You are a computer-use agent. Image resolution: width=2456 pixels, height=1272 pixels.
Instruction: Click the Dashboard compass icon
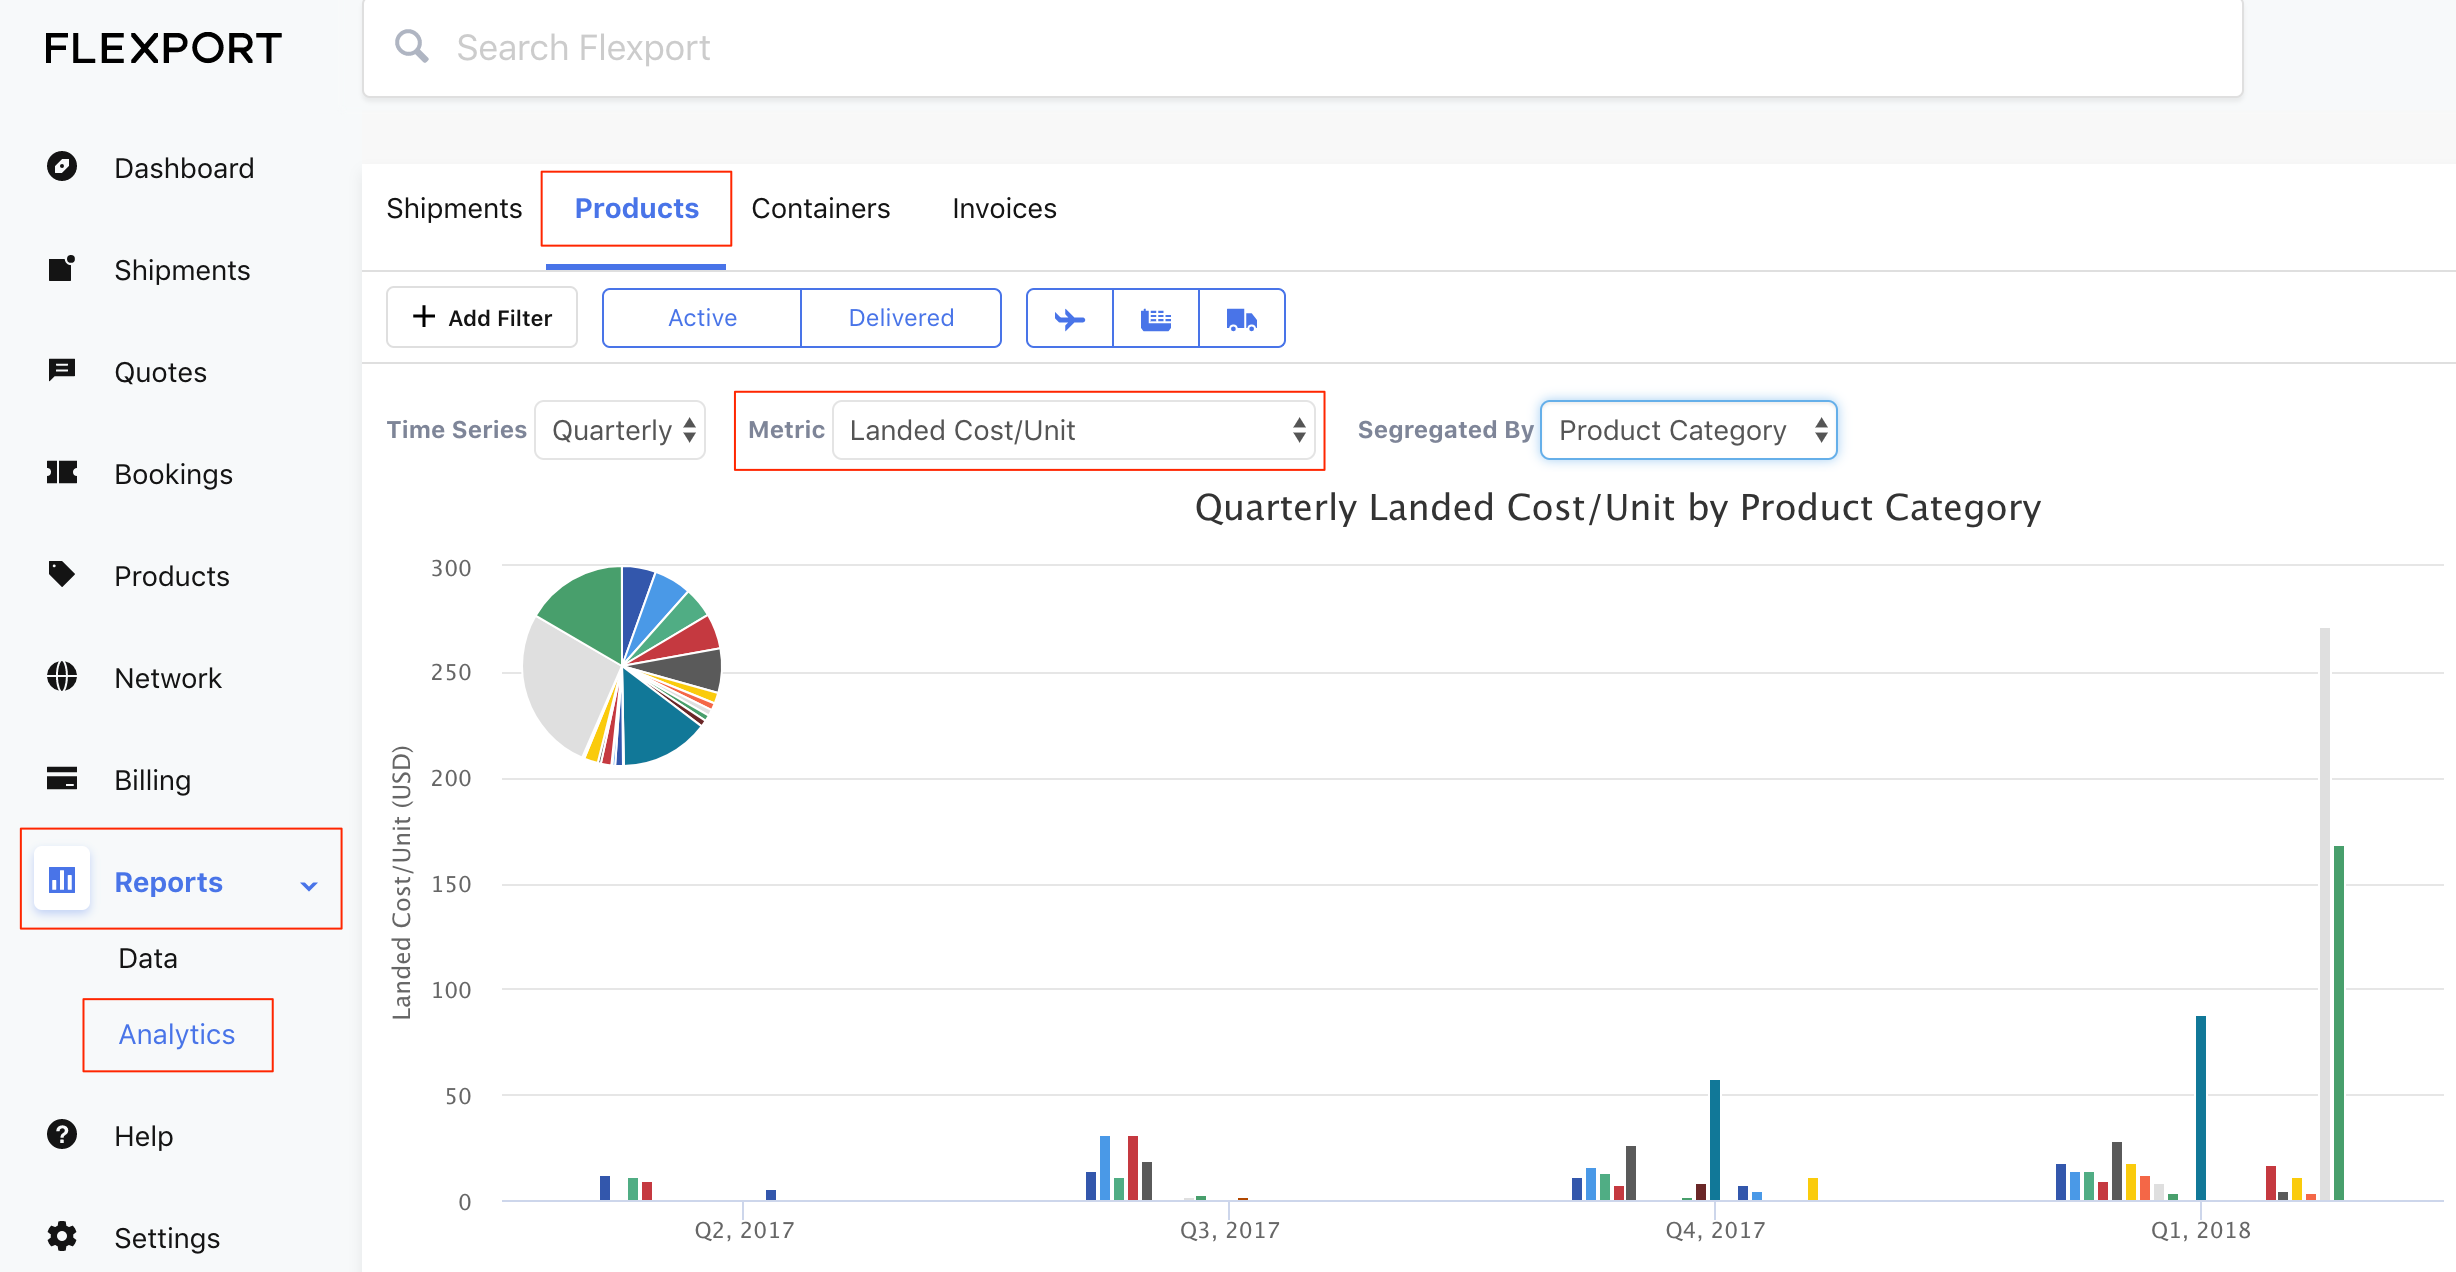62,166
